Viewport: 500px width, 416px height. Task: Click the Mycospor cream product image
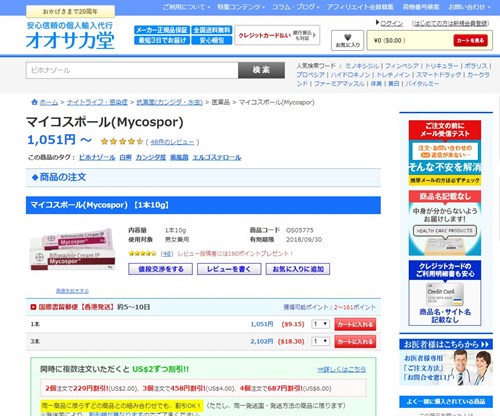click(x=72, y=249)
